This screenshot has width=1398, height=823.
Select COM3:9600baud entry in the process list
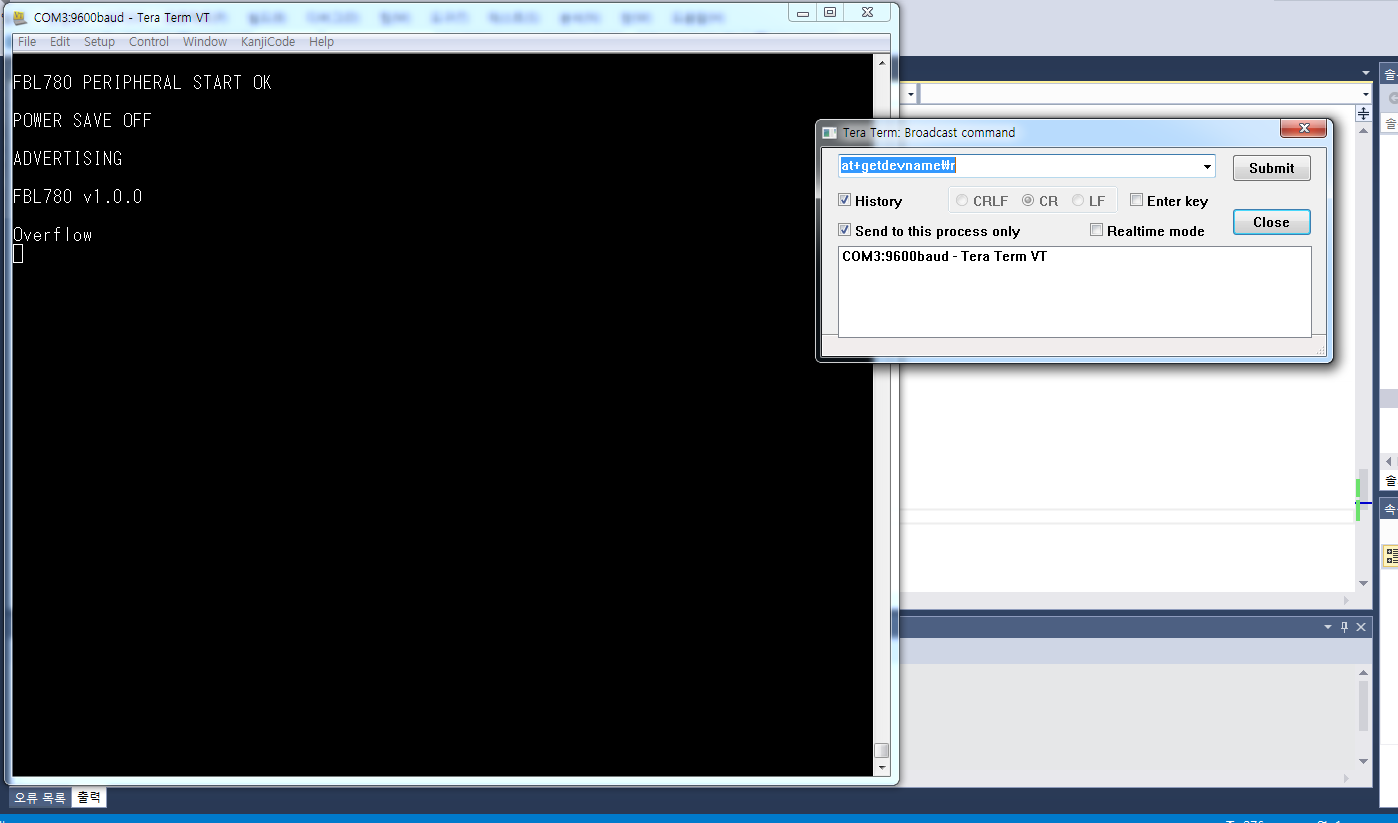pos(944,257)
